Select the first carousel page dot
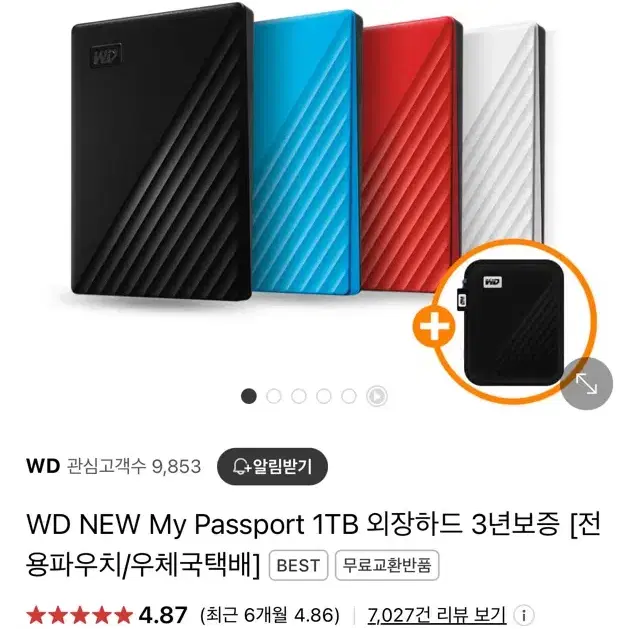The height and width of the screenshot is (629, 629). pyautogui.click(x=249, y=396)
